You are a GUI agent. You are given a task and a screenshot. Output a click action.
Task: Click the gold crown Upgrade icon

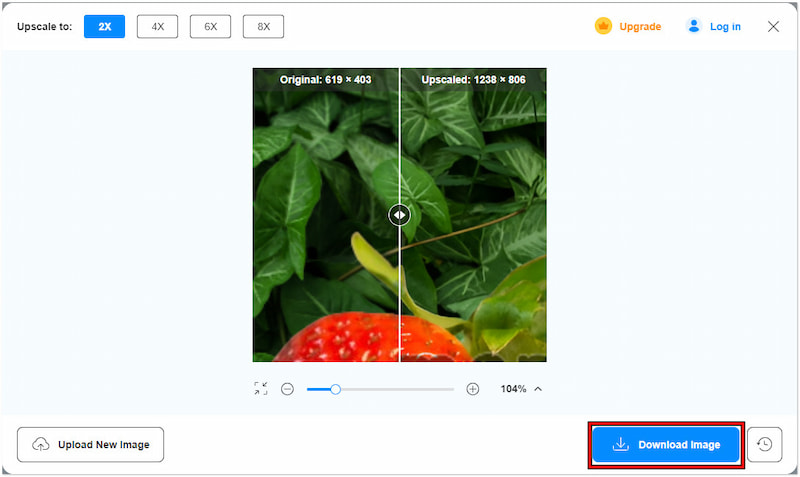[603, 26]
